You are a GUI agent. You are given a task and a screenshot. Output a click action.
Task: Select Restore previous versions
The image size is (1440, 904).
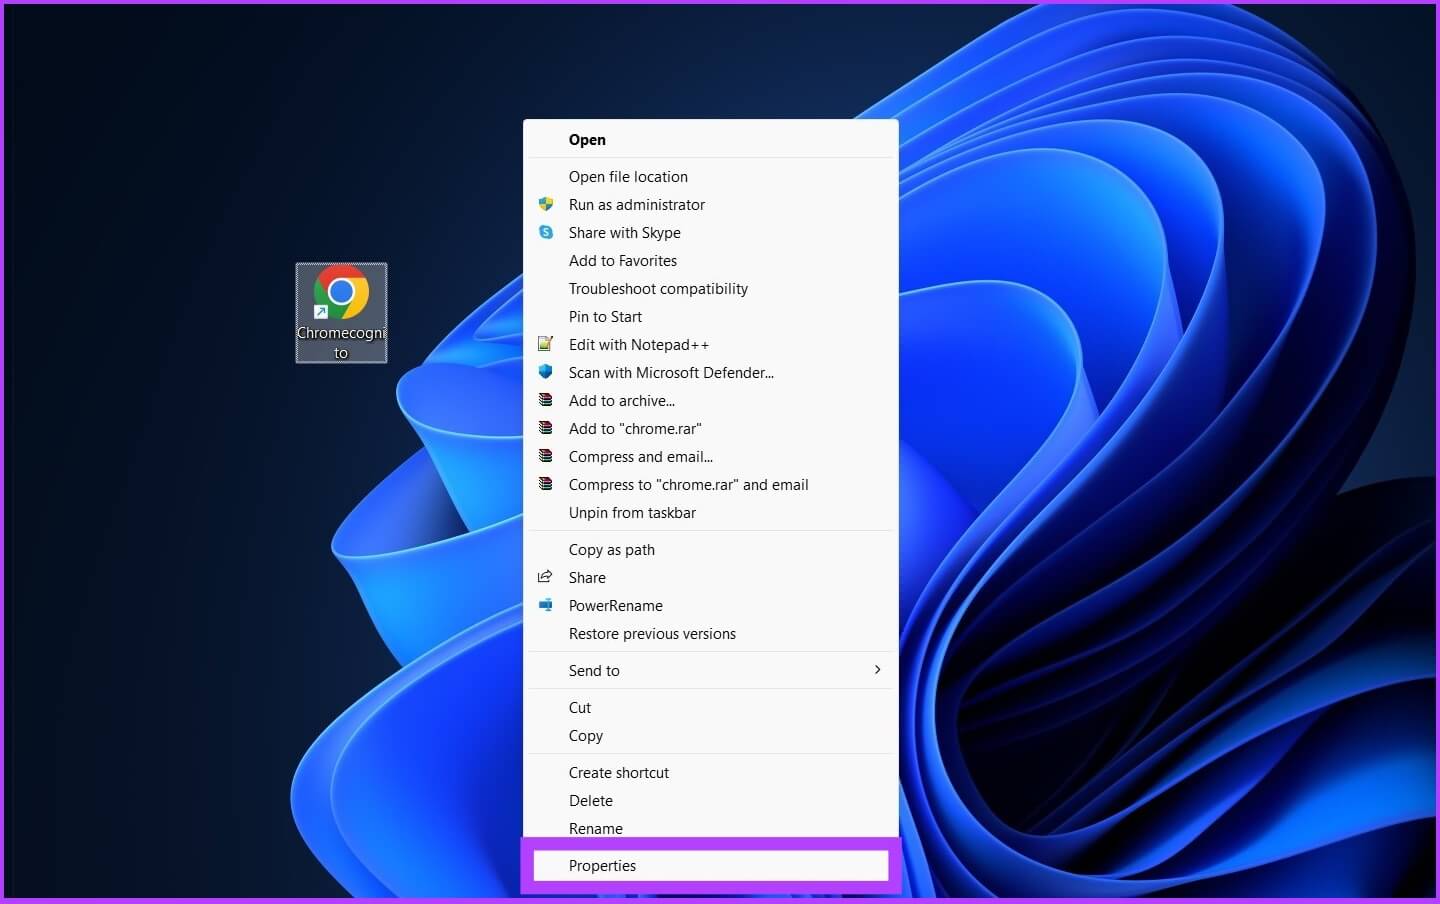coord(711,634)
